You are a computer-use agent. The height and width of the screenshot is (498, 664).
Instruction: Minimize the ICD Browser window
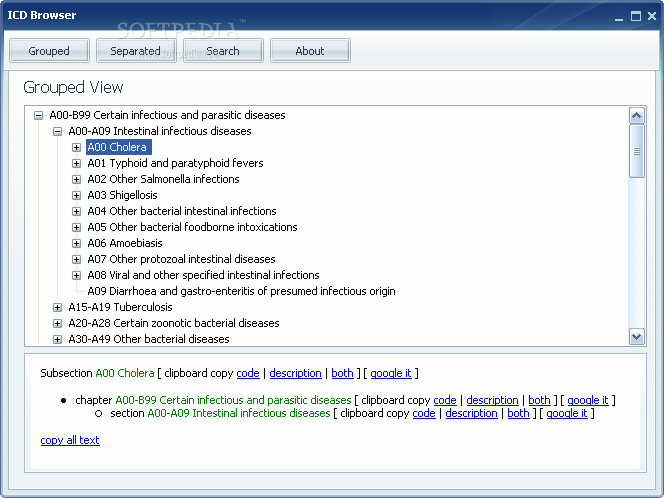click(x=619, y=17)
